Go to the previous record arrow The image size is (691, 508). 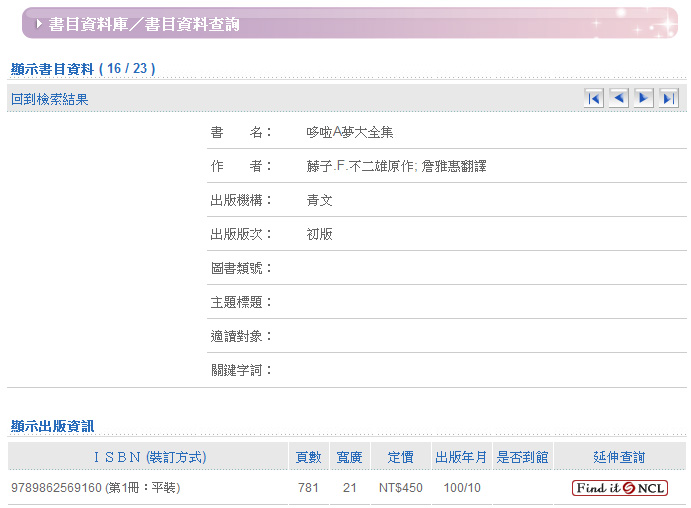click(x=619, y=98)
